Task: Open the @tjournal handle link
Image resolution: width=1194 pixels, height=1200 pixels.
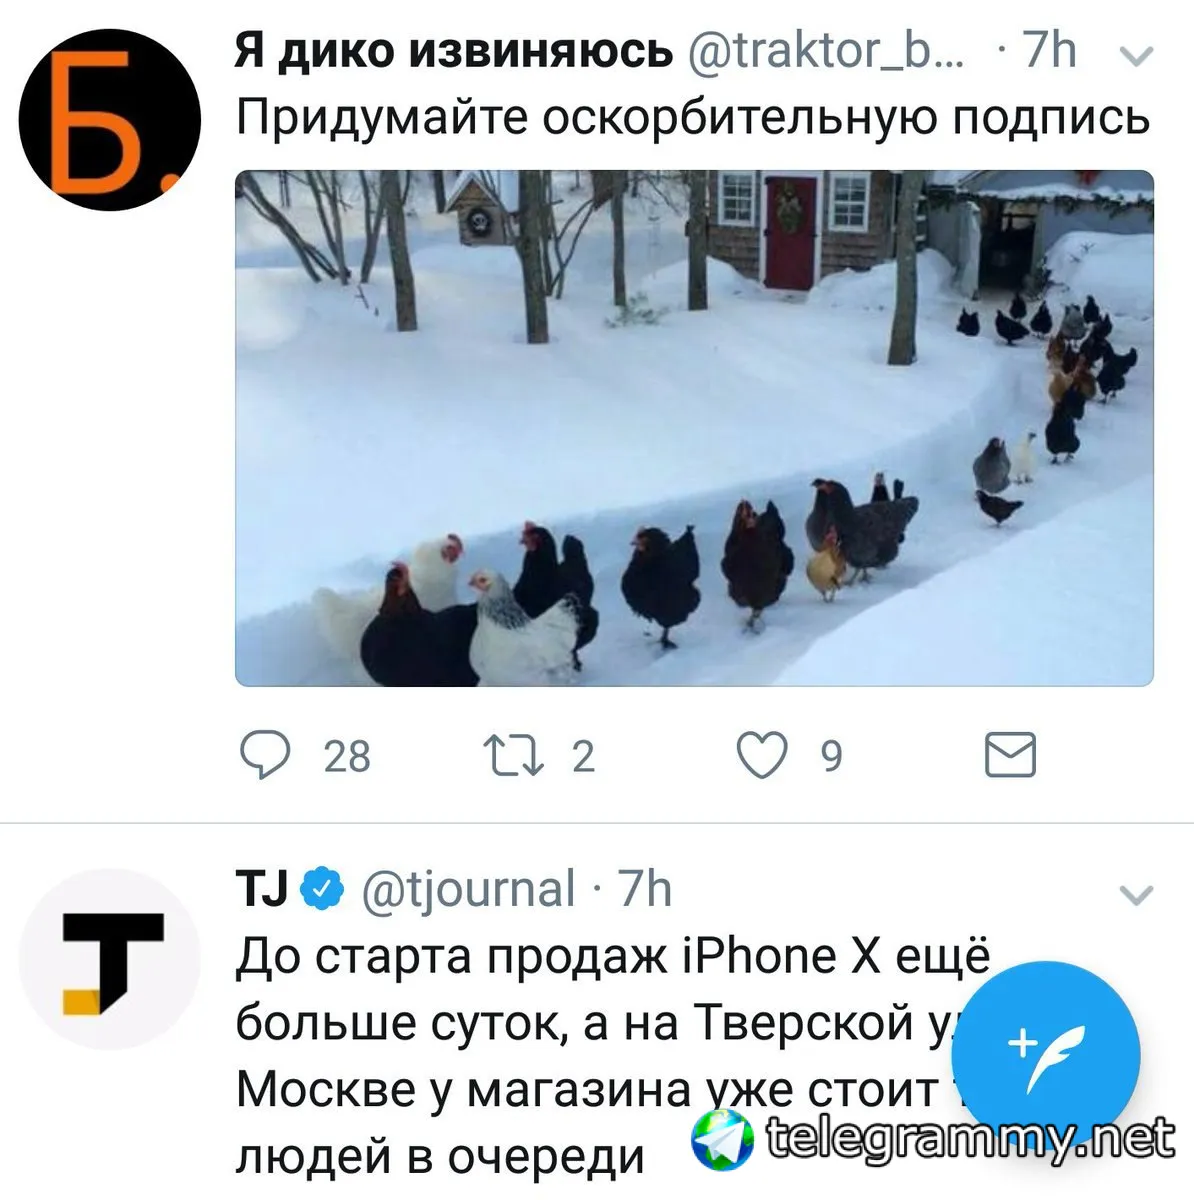Action: (466, 888)
